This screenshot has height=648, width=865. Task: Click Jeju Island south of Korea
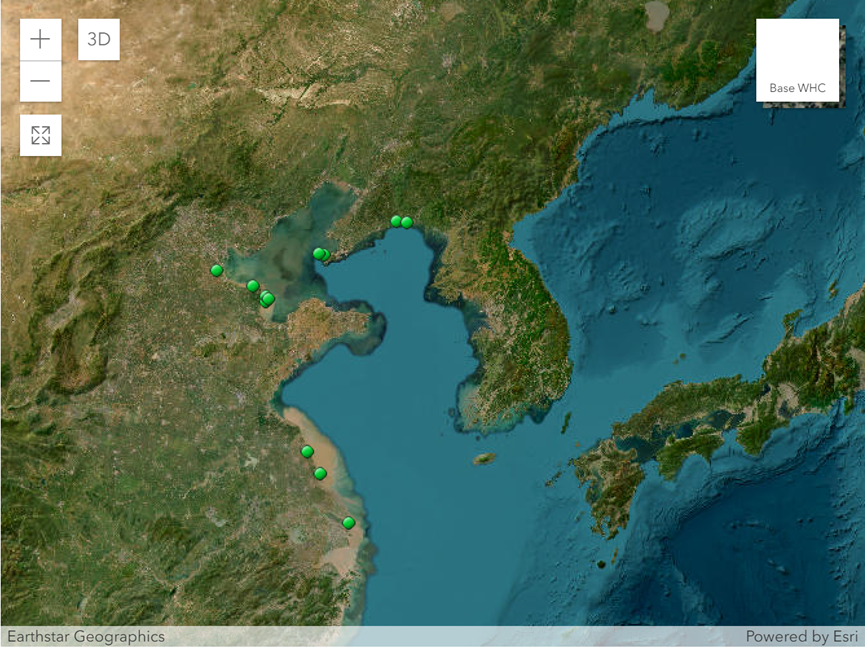(x=484, y=459)
